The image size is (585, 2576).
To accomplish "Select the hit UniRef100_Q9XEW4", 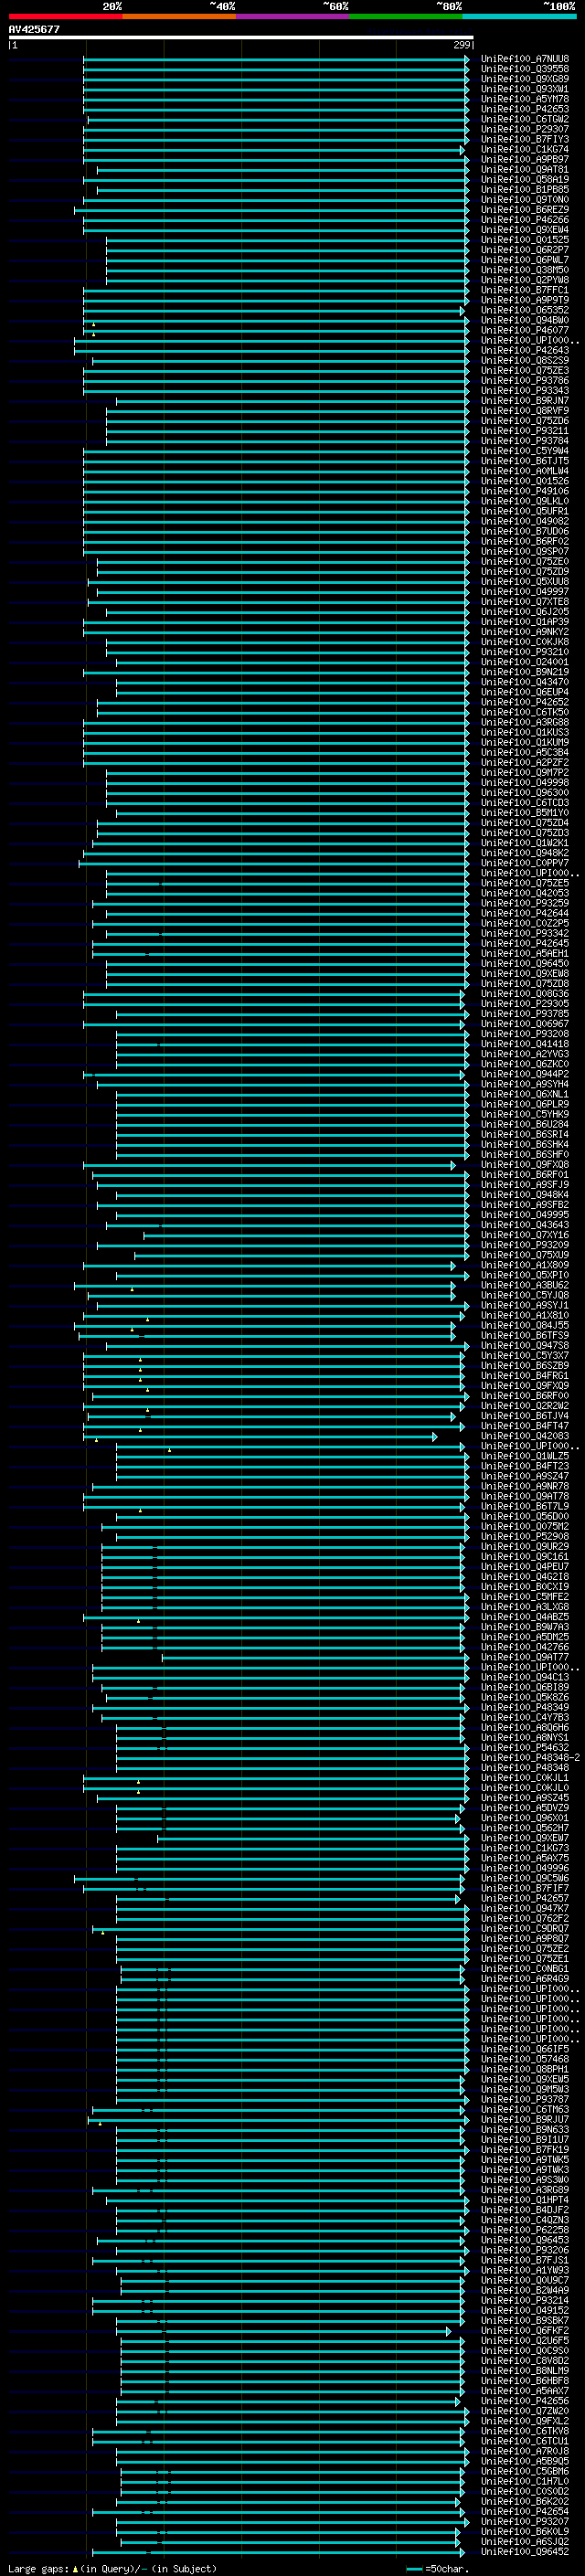I will tap(524, 230).
